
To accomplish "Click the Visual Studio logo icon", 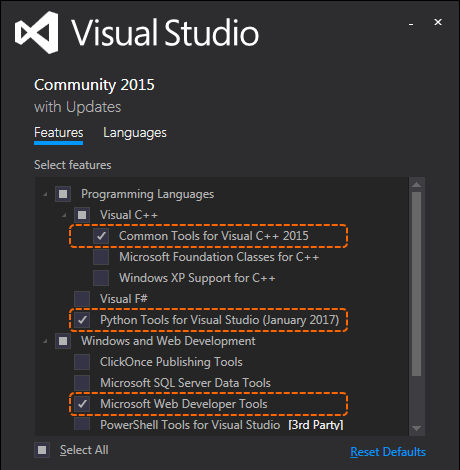I will [37, 32].
